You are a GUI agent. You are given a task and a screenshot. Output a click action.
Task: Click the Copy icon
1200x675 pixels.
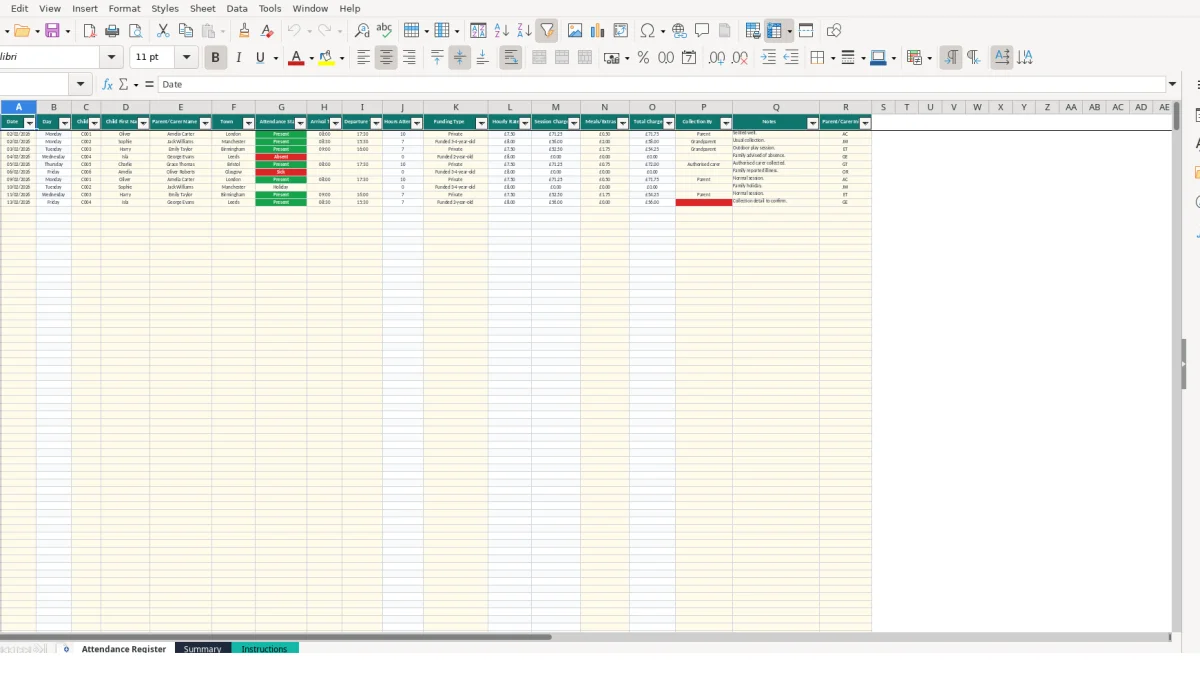(x=185, y=31)
